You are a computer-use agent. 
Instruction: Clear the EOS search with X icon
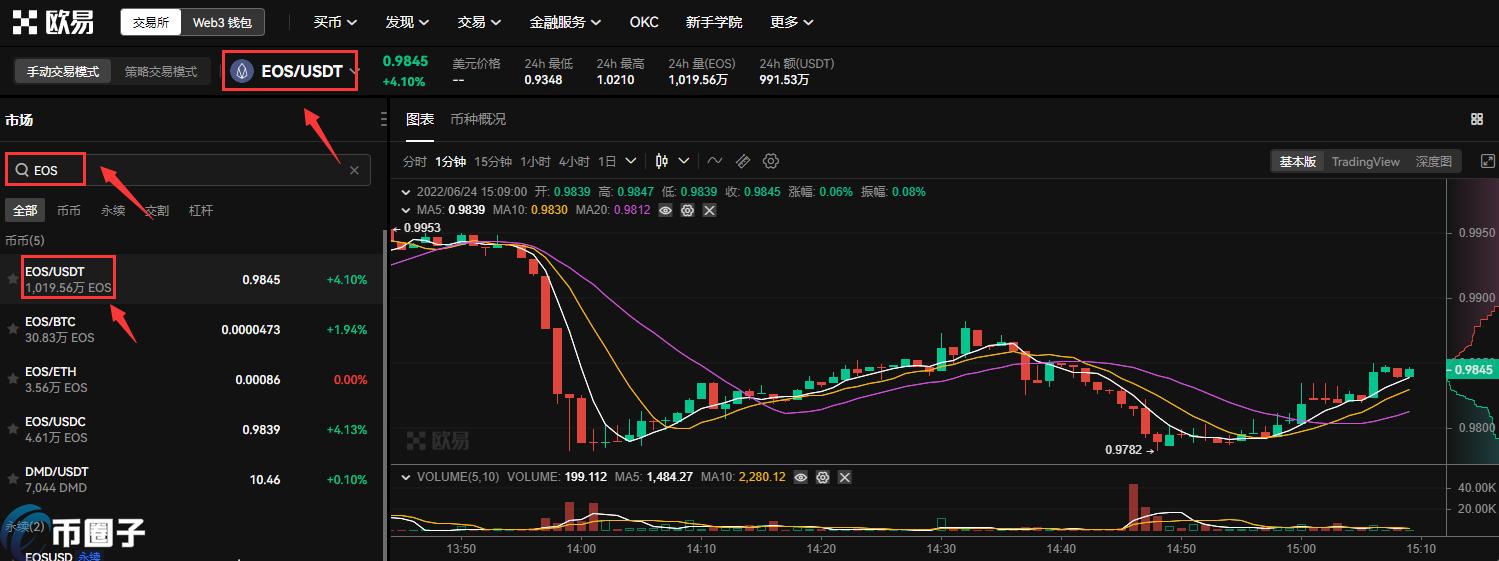pyautogui.click(x=354, y=171)
